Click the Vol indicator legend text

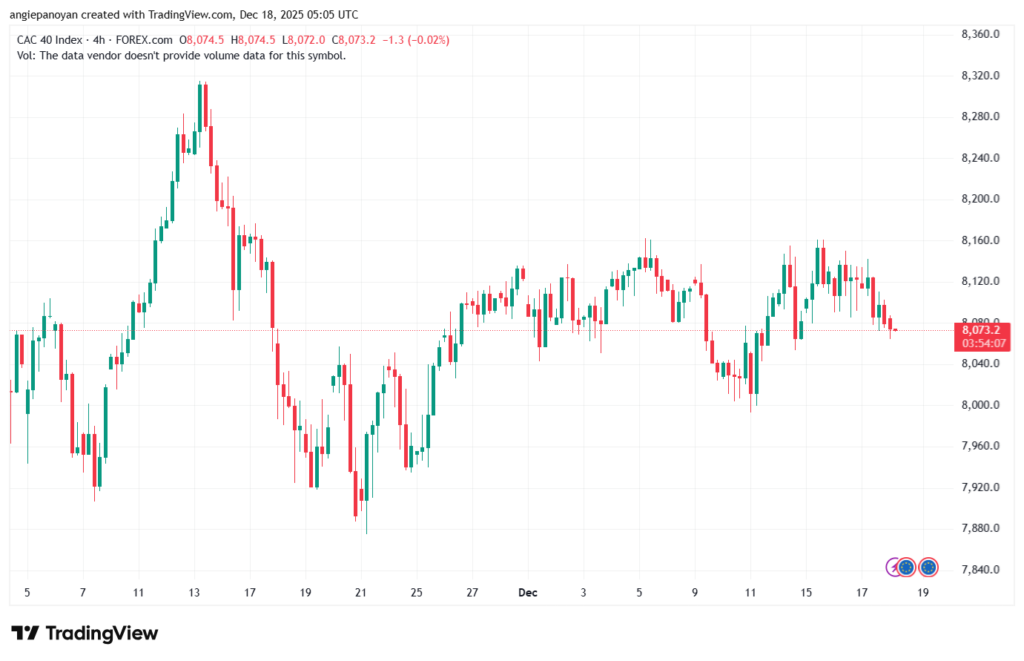click(x=182, y=55)
